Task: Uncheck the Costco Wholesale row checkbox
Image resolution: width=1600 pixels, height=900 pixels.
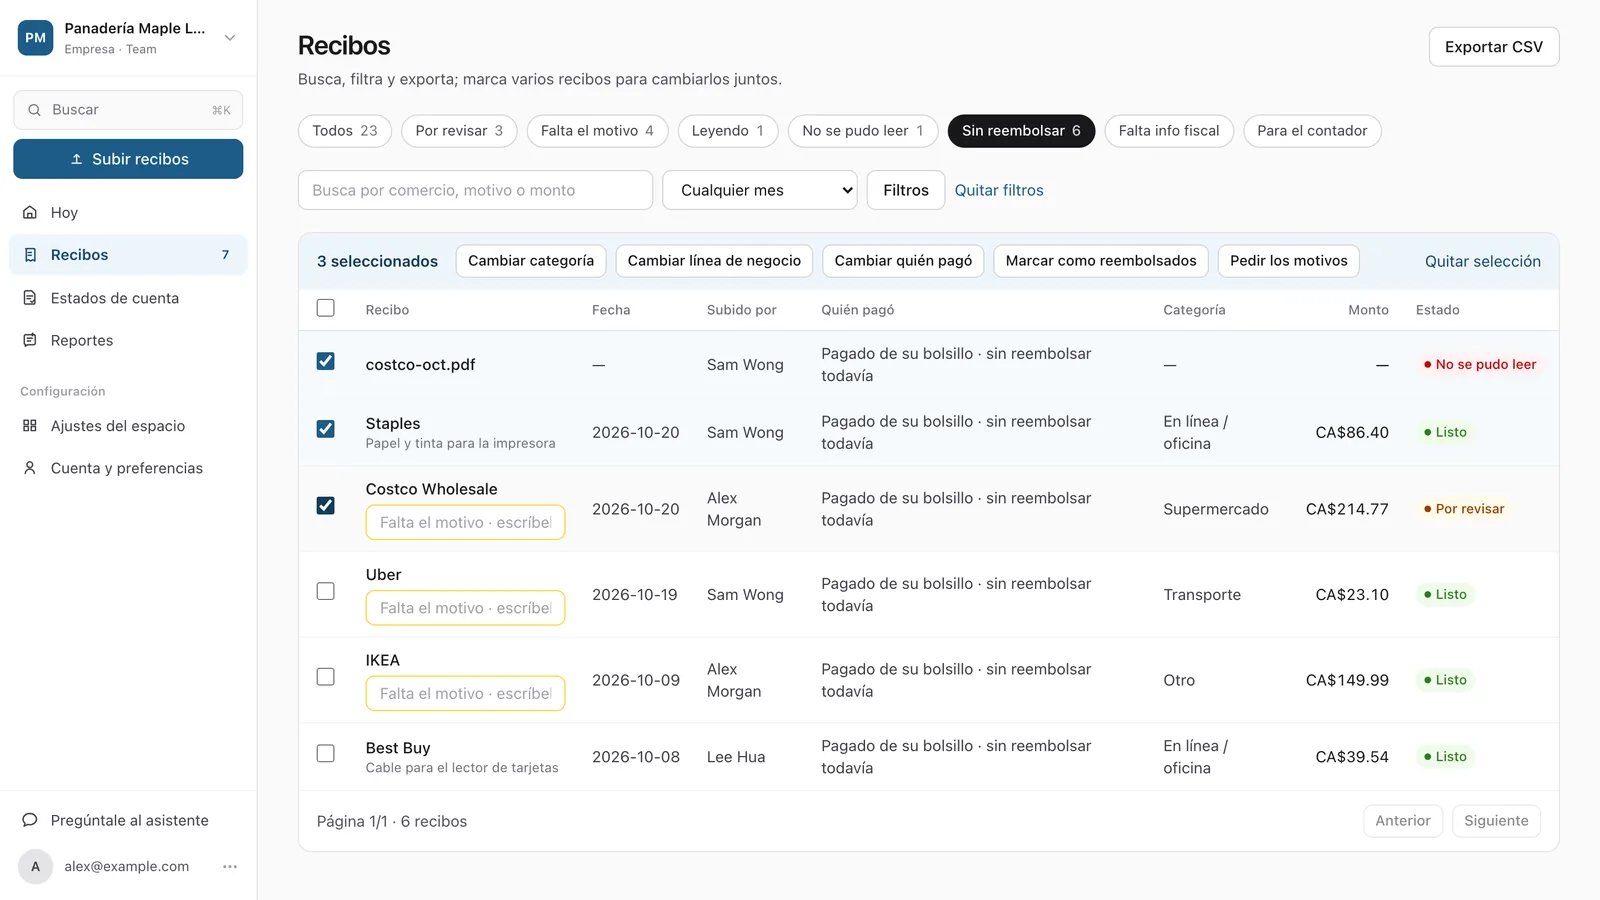Action: [x=326, y=505]
